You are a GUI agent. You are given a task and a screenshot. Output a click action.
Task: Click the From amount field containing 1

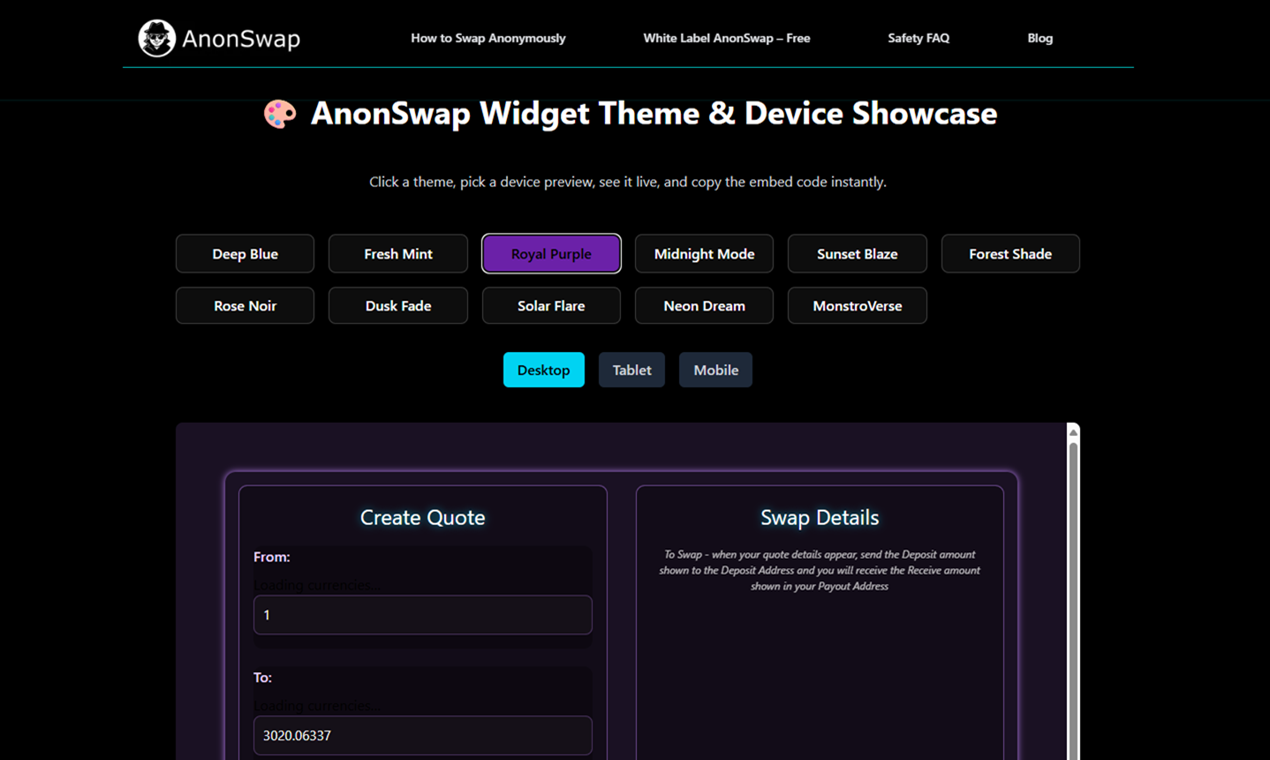tap(423, 615)
